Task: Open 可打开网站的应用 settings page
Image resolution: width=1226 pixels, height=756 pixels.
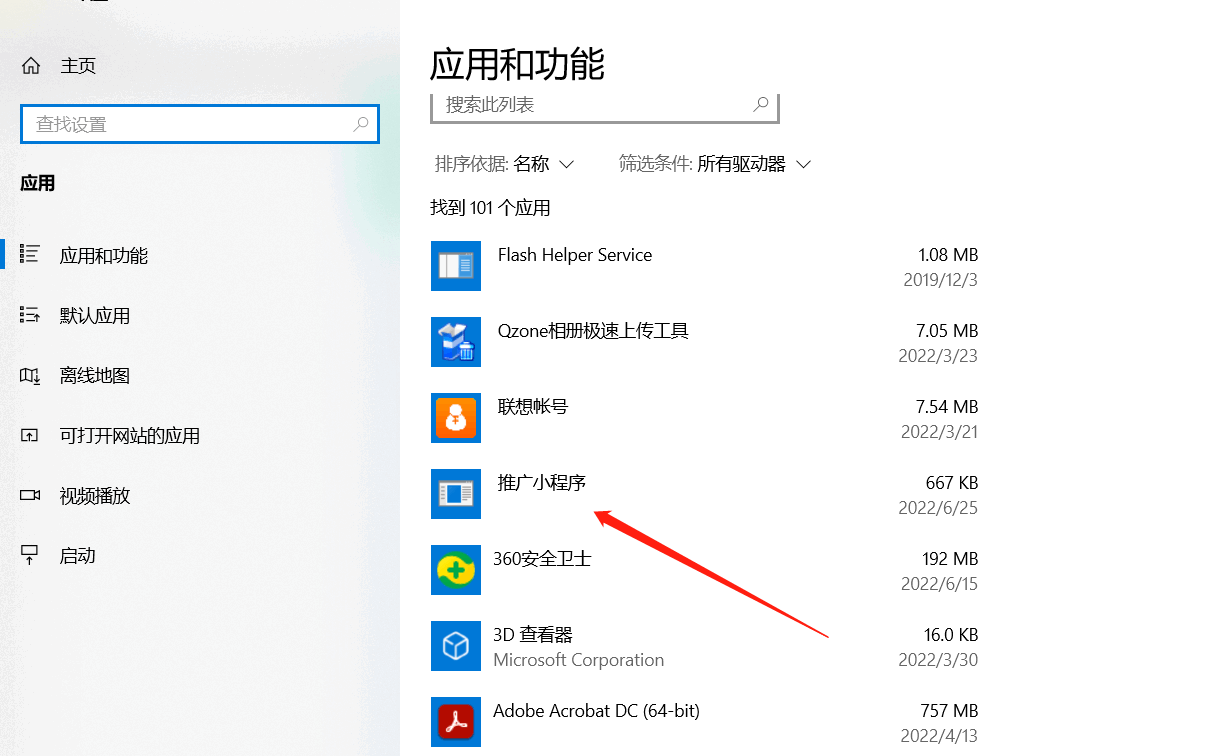Action: pos(130,436)
